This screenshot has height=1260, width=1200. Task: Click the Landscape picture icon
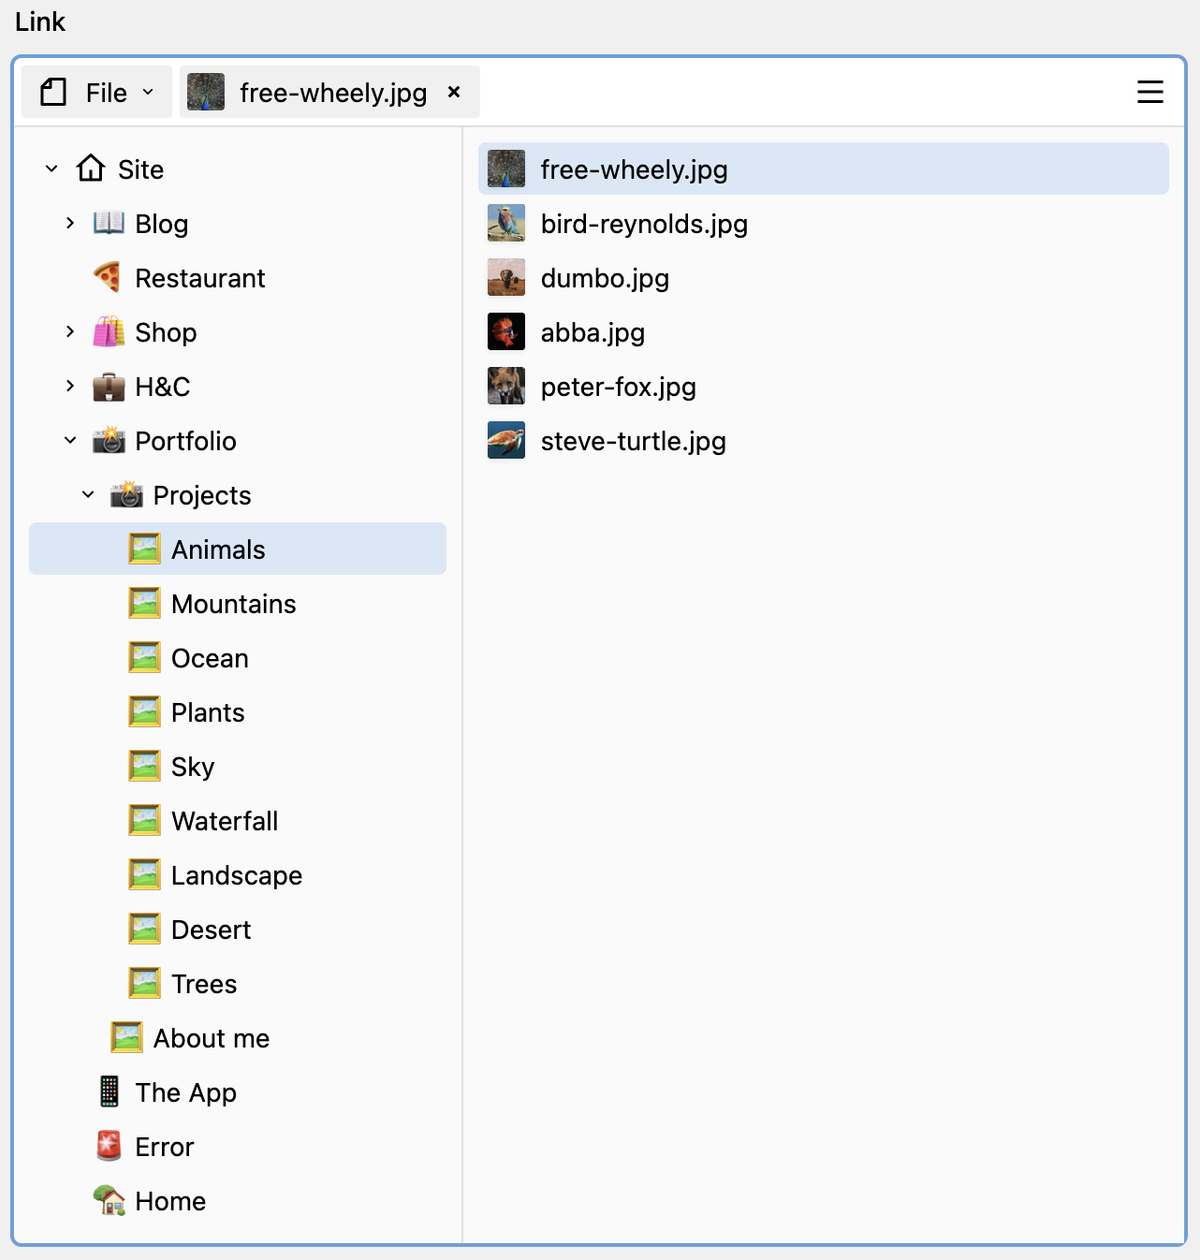click(145, 874)
